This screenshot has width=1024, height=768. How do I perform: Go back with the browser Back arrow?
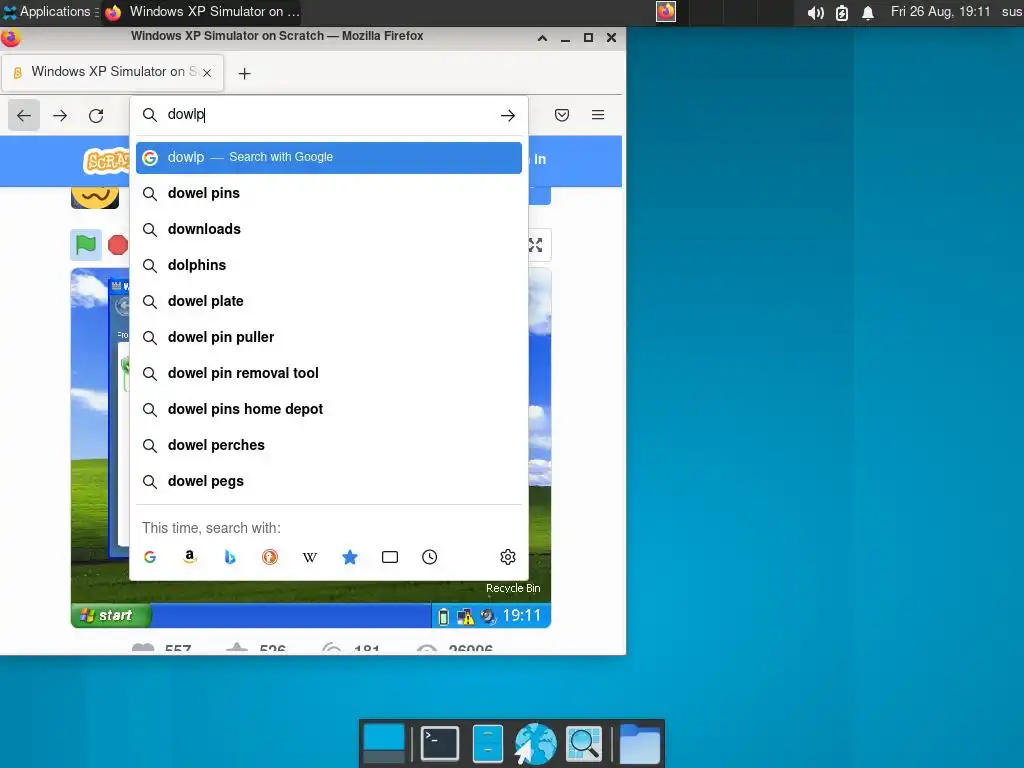[x=24, y=116]
